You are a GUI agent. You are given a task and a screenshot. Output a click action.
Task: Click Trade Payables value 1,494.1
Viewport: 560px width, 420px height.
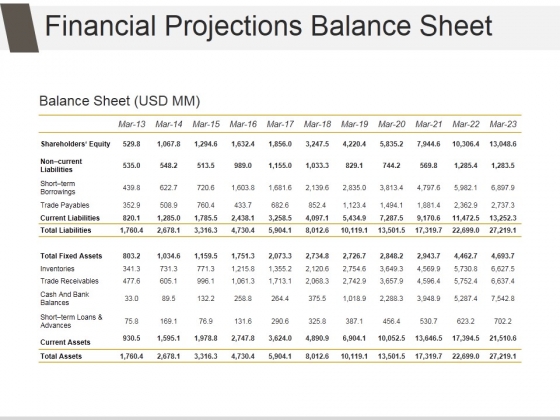click(x=391, y=205)
